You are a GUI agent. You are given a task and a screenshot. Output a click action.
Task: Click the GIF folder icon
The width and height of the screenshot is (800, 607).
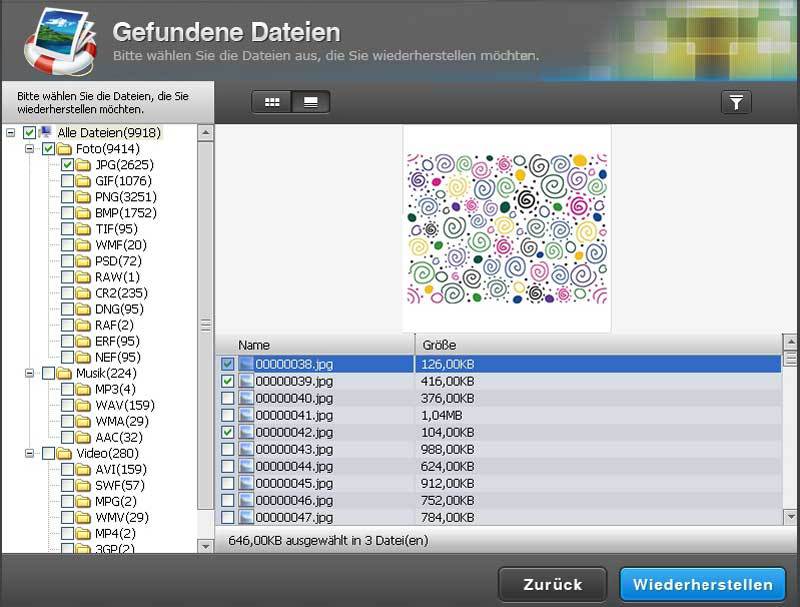click(83, 181)
